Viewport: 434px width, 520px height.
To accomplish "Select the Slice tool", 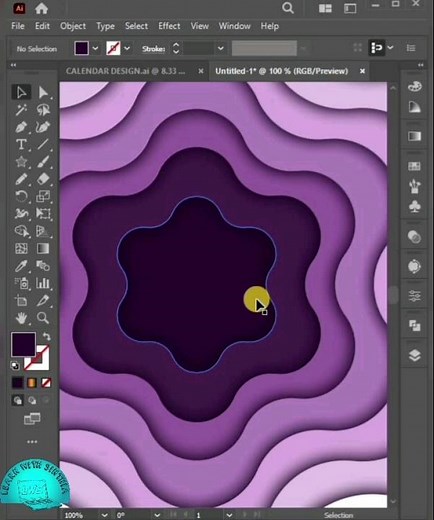I will (x=43, y=301).
